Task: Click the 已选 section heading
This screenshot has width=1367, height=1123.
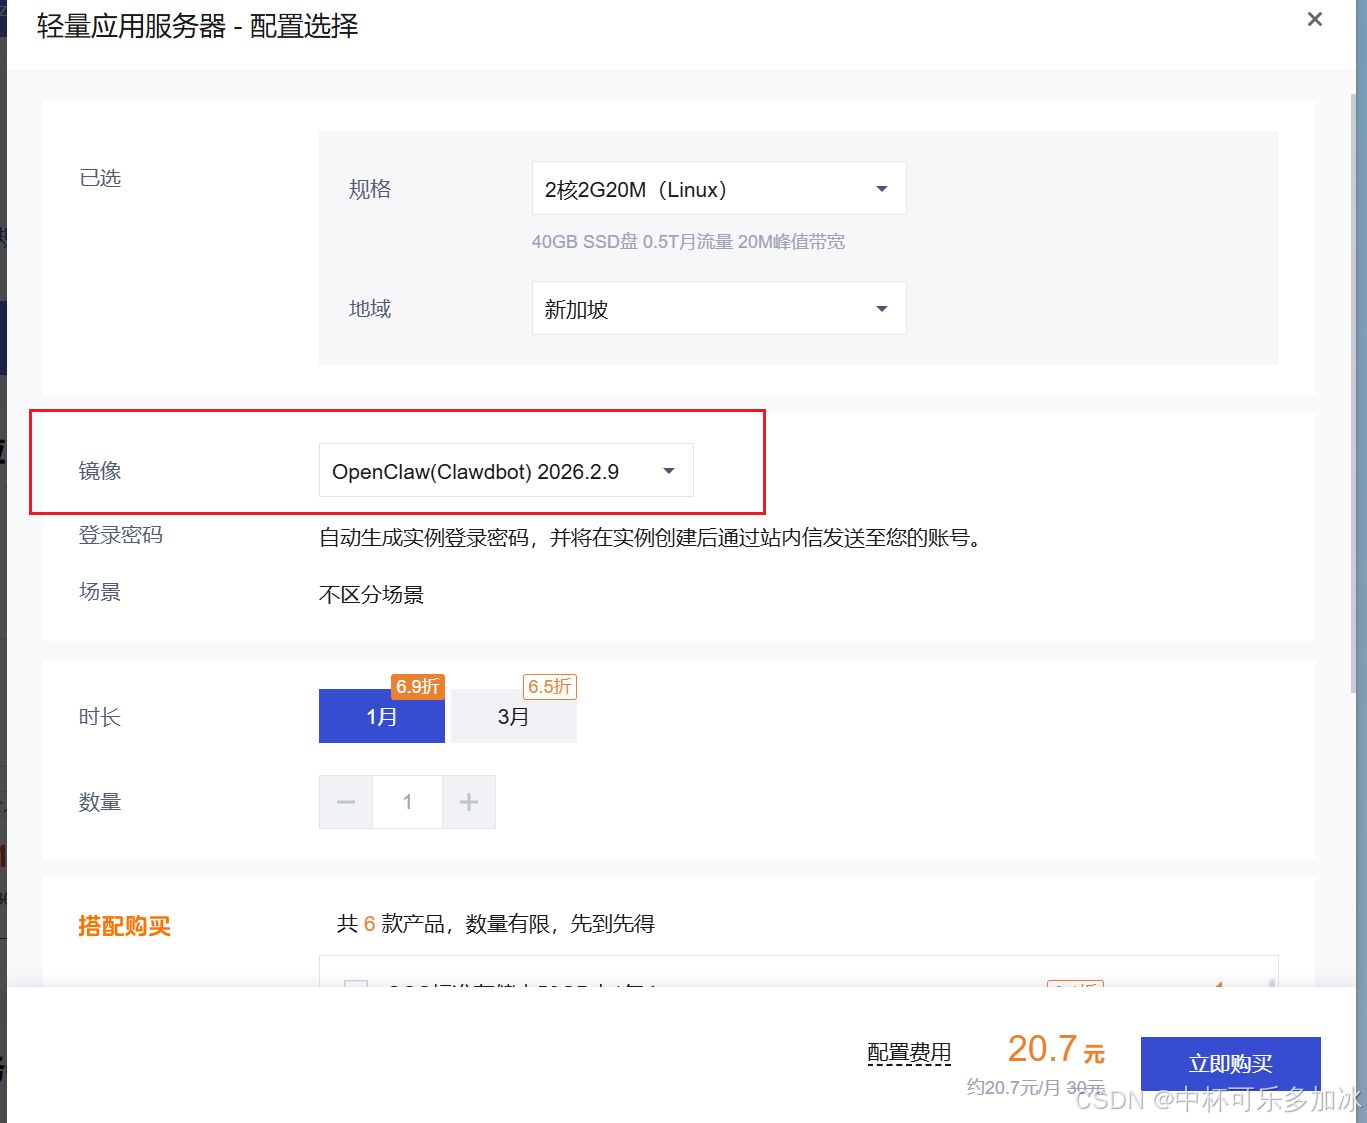Action: pyautogui.click(x=100, y=177)
